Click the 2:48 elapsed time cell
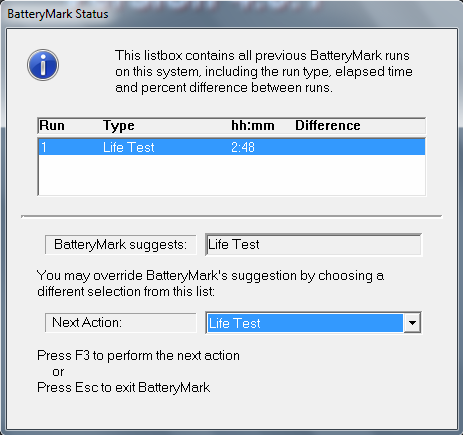Viewport: 463px width, 435px height. pos(243,147)
